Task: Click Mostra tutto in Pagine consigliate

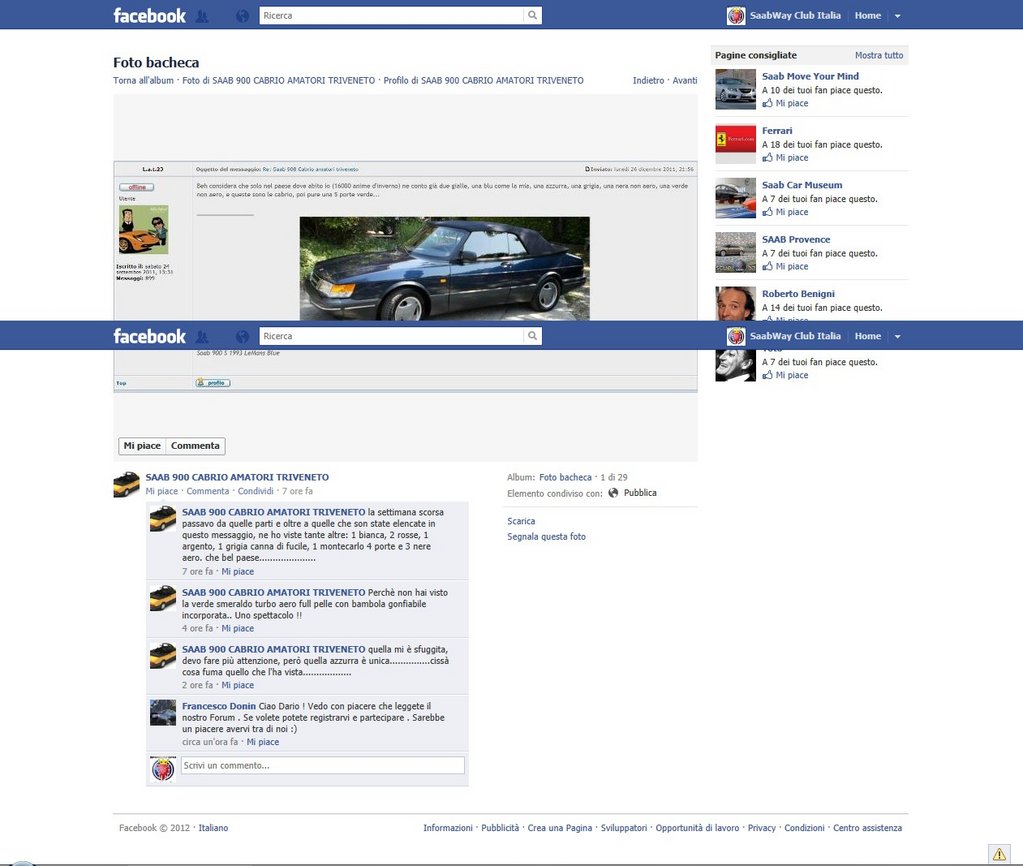Action: tap(879, 55)
